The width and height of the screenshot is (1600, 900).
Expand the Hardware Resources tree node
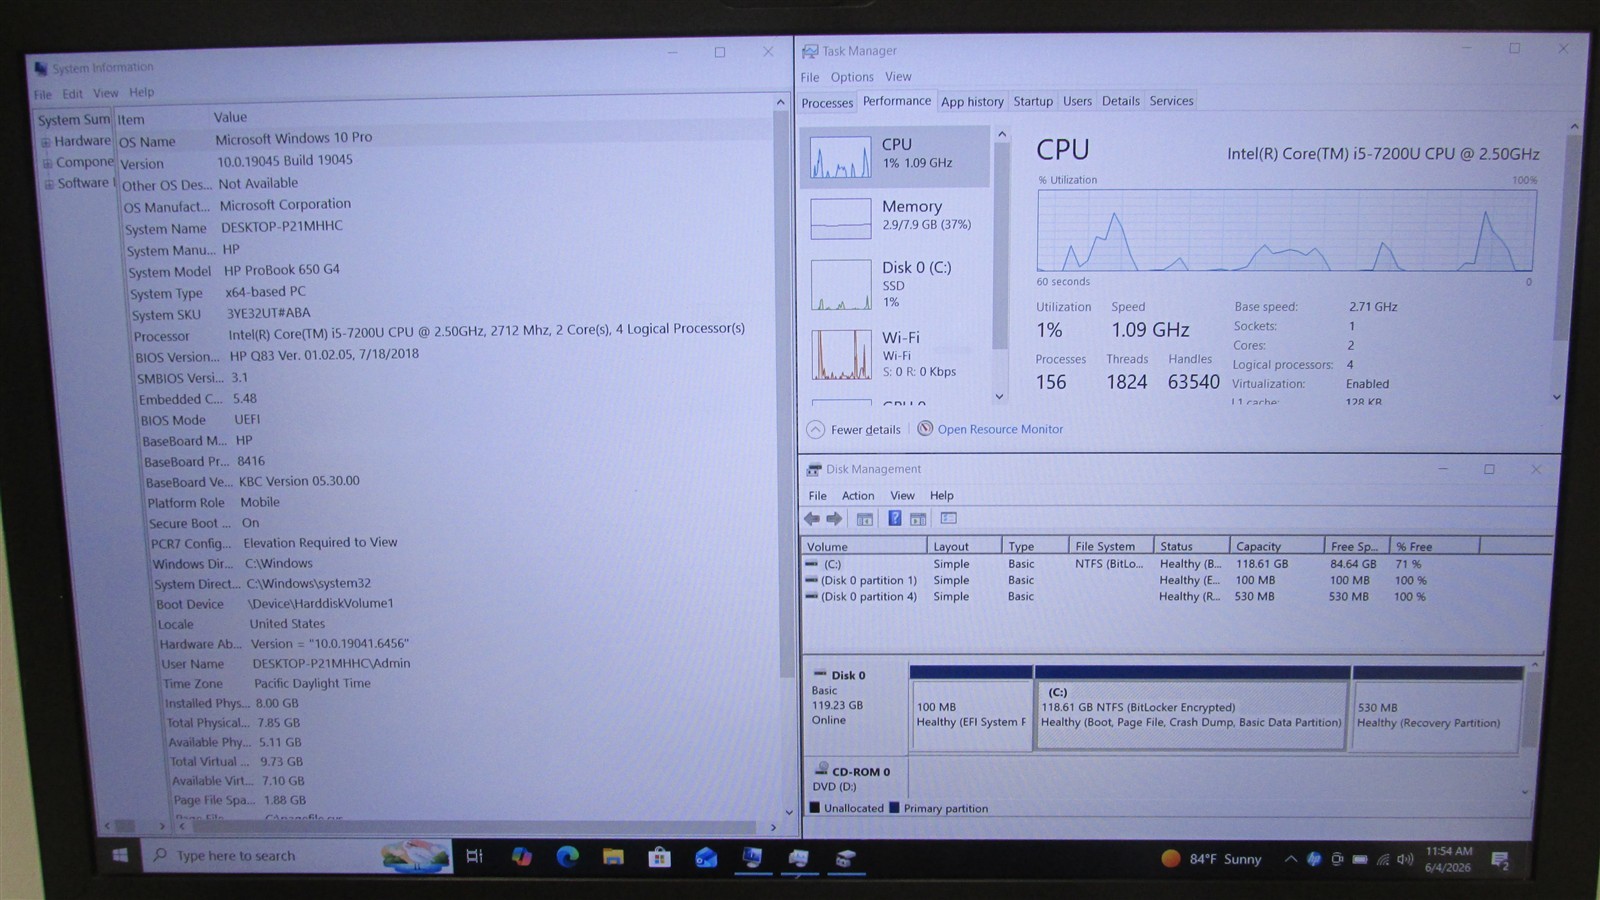pos(46,142)
